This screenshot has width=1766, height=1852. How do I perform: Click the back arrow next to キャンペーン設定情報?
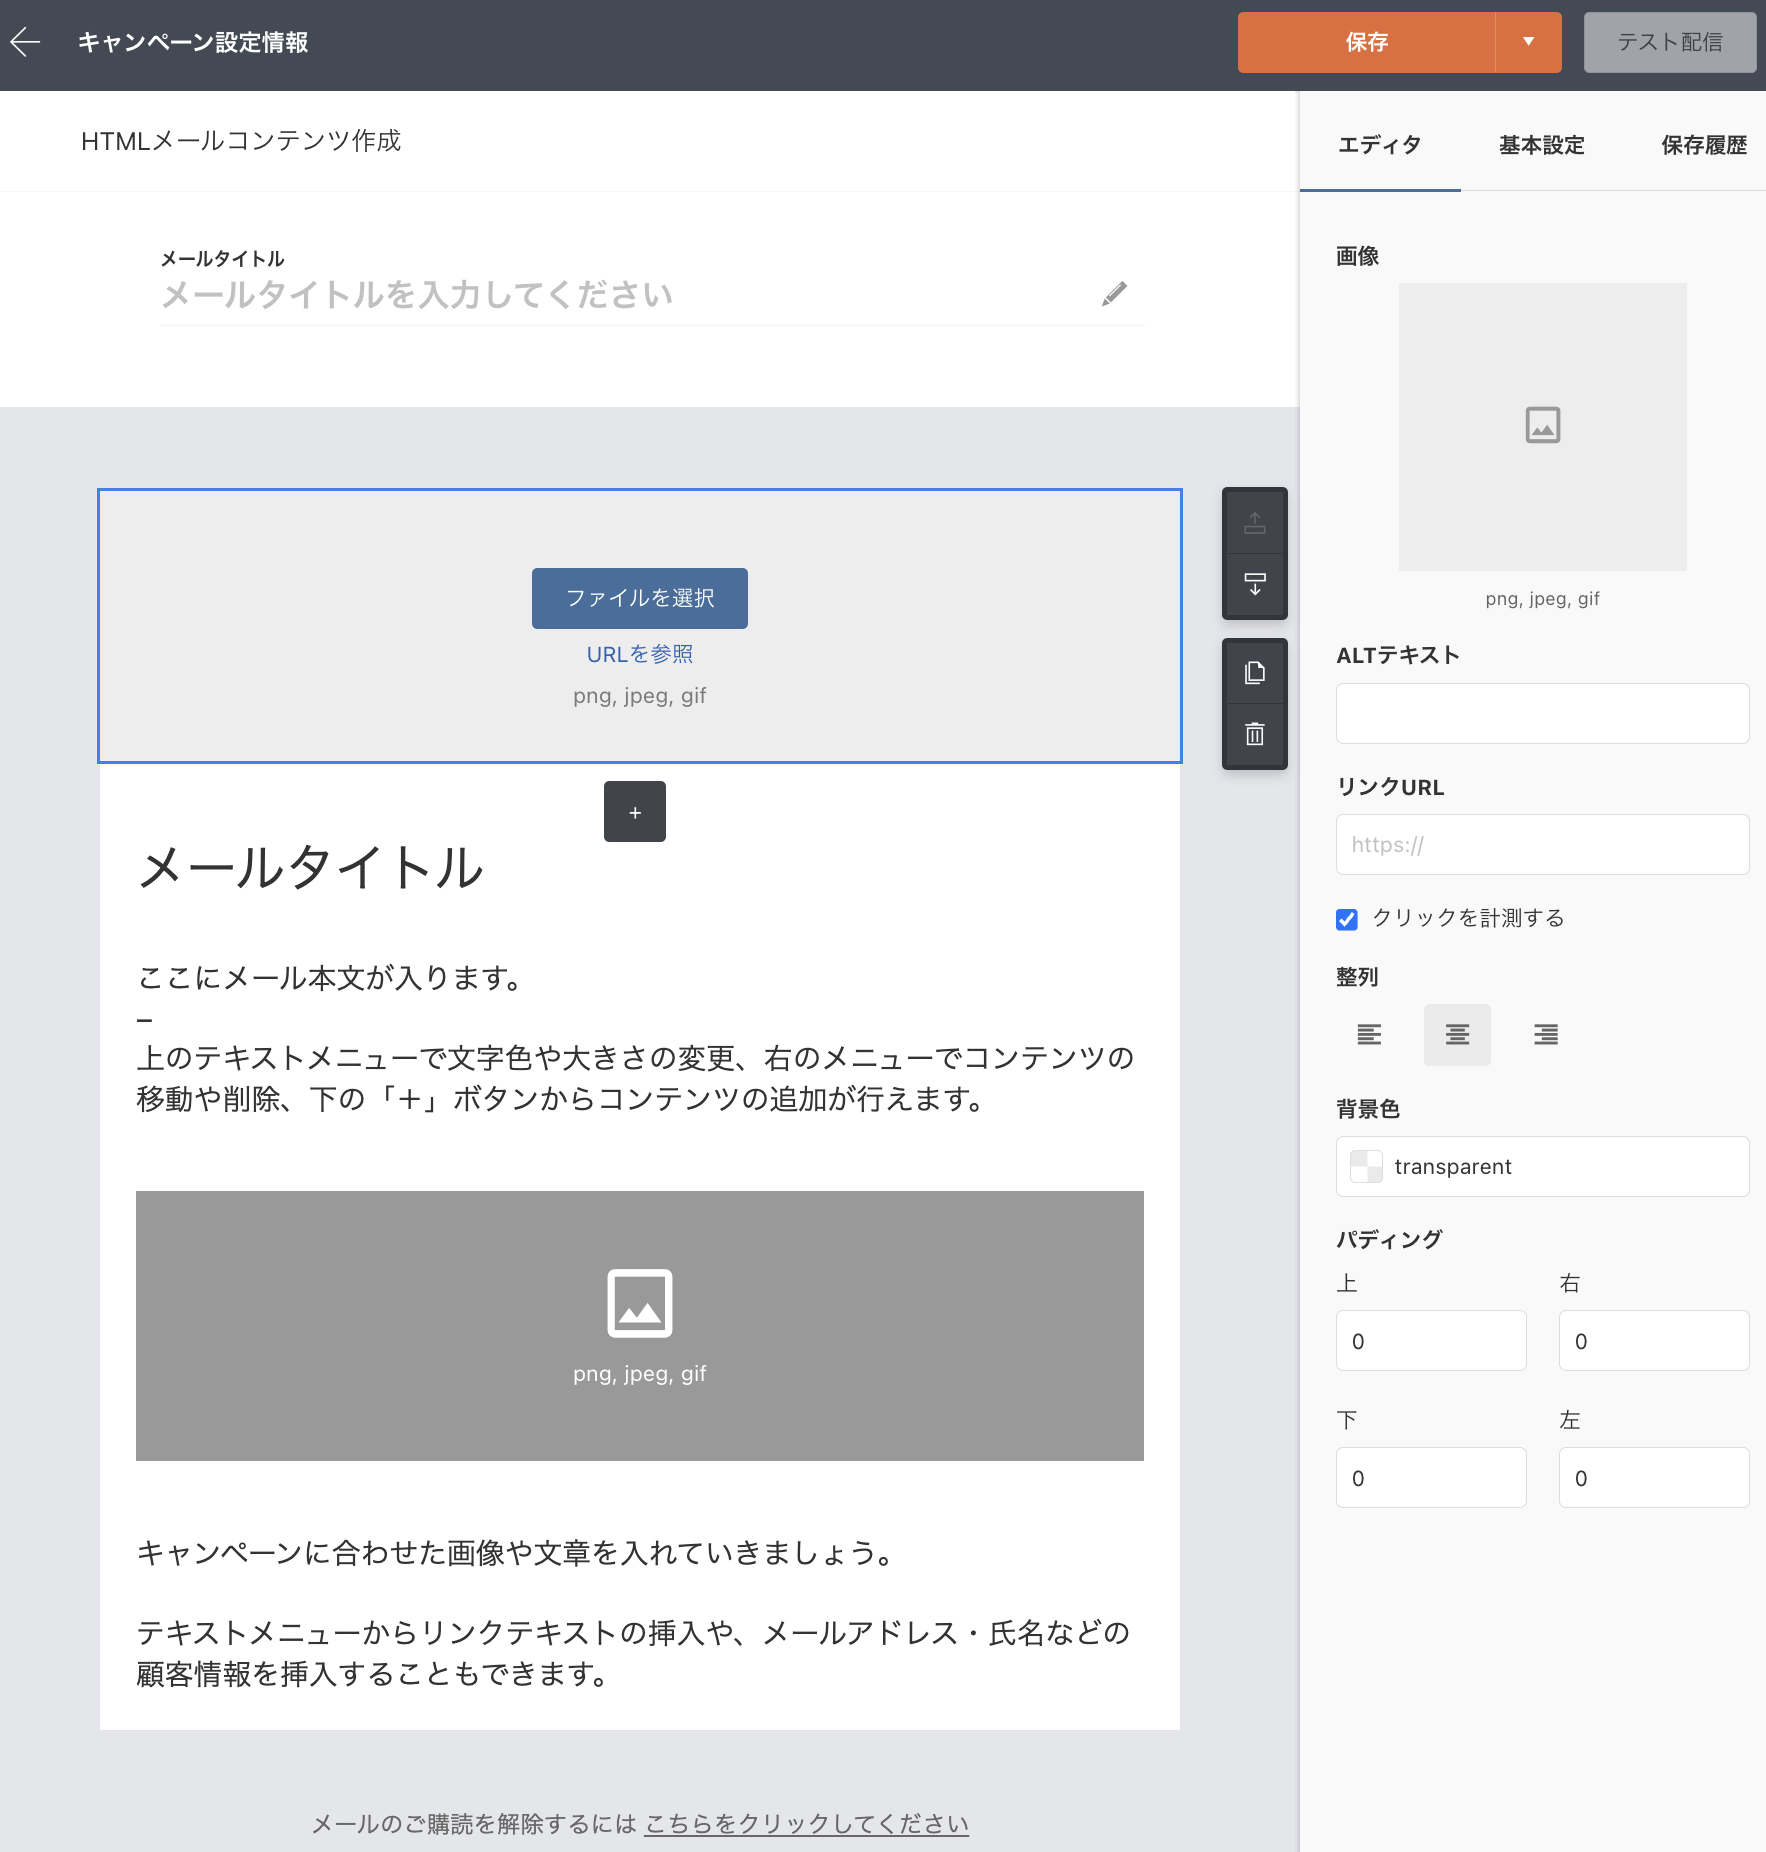(27, 42)
